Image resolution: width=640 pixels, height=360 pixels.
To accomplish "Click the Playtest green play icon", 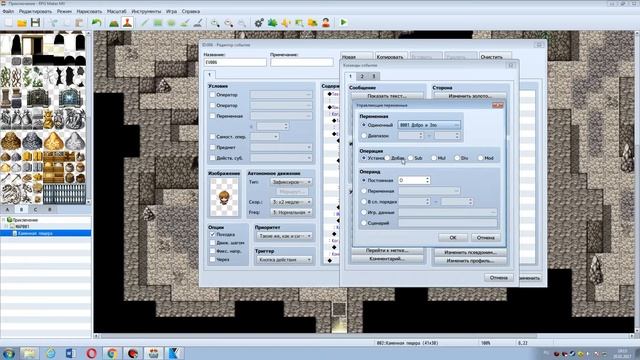I will coord(344,23).
